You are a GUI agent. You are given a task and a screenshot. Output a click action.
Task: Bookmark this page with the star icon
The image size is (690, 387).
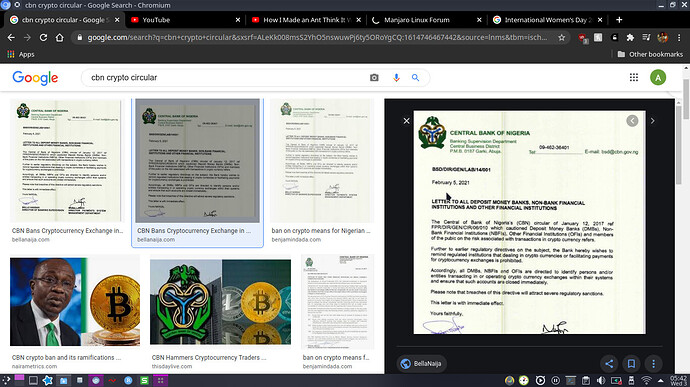pyautogui.click(x=562, y=37)
